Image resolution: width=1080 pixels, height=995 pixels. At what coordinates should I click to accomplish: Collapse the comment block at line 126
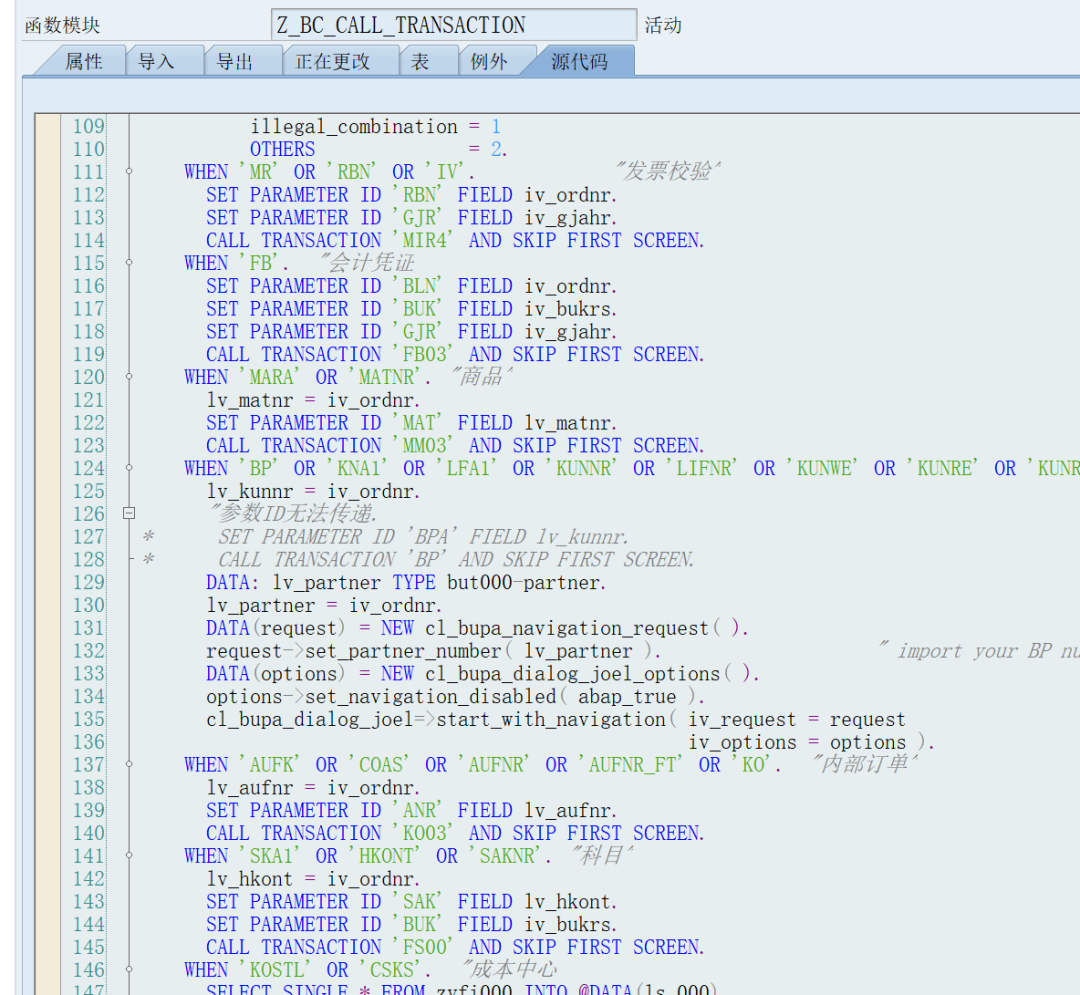point(129,513)
